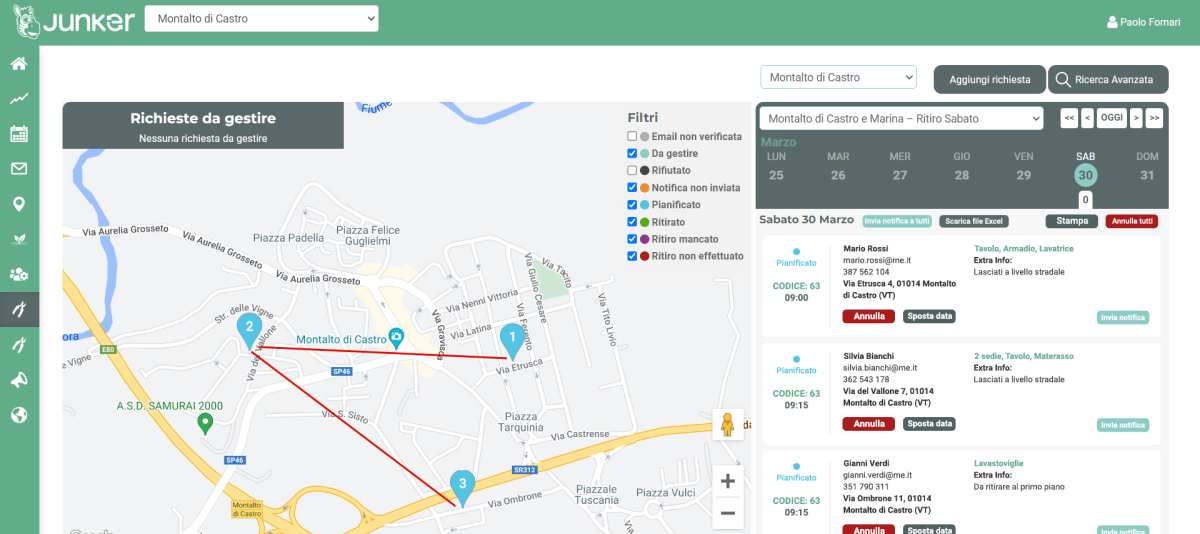
Task: Click the Montalto di Castro camera marker
Action: [396, 337]
